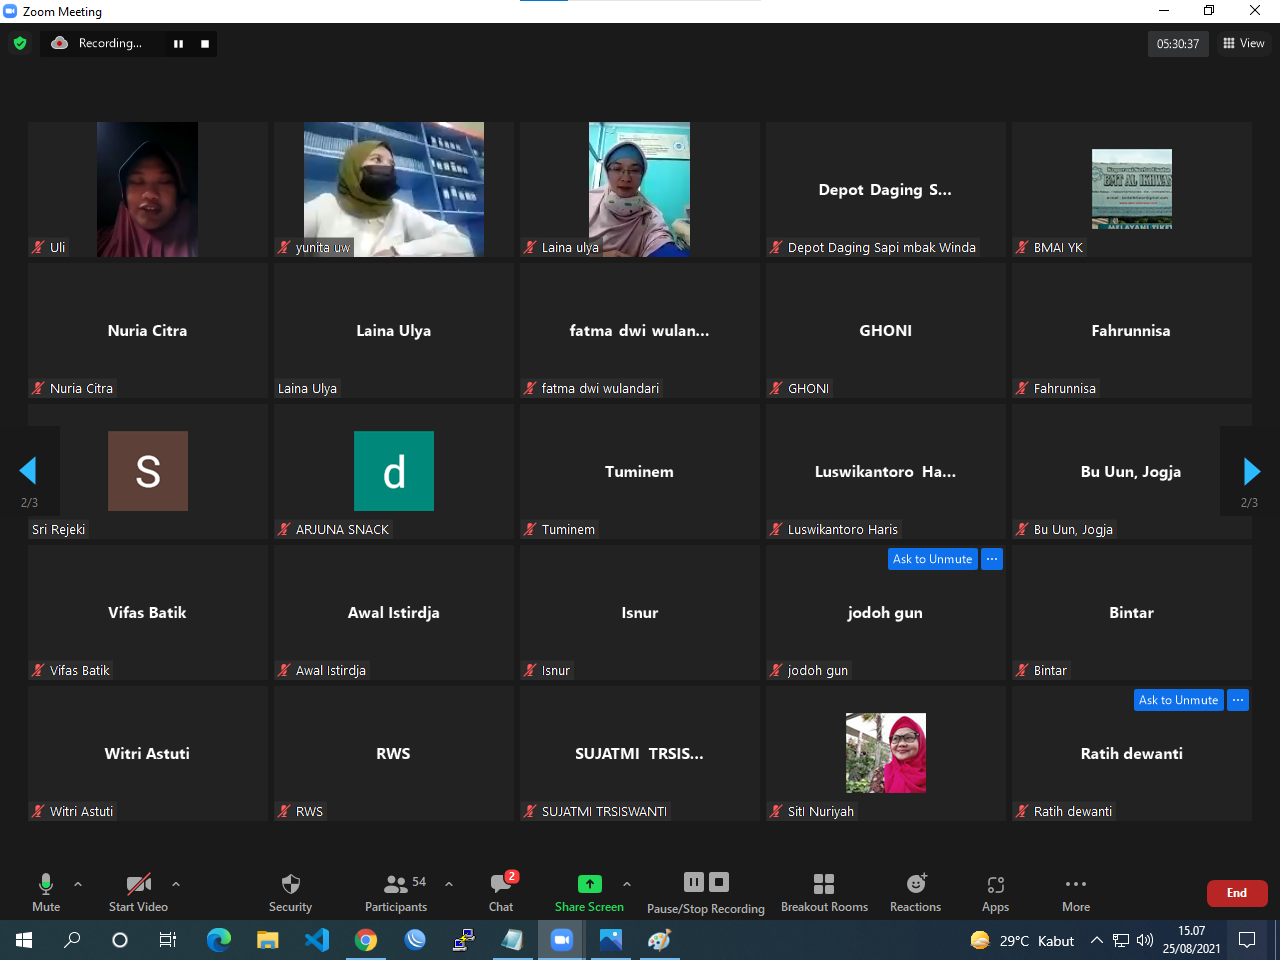Open the More options menu
Image resolution: width=1280 pixels, height=960 pixels.
[x=1076, y=892]
